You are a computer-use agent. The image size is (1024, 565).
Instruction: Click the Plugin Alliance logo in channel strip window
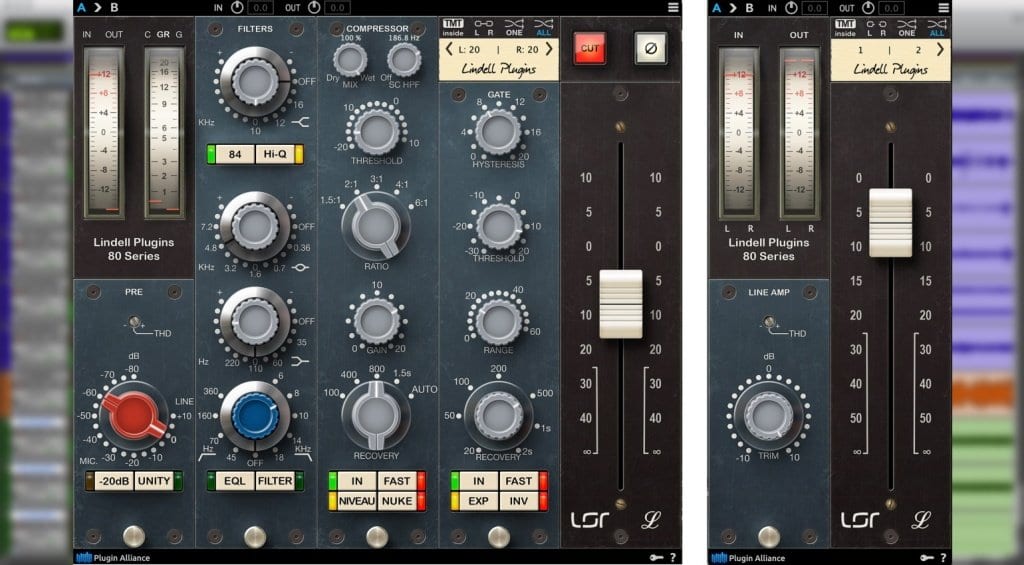point(112,558)
